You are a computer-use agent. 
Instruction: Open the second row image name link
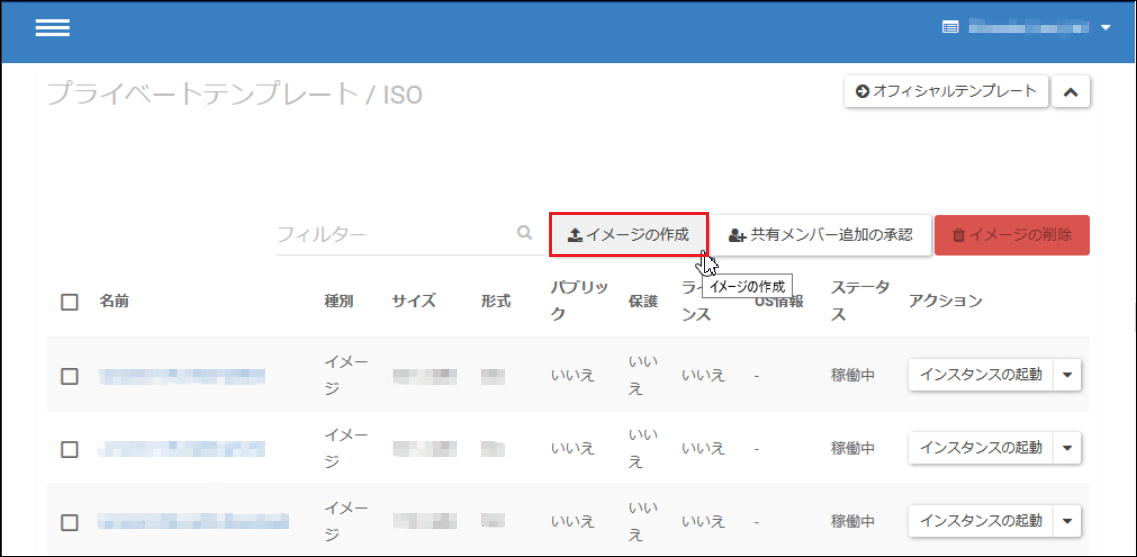(x=182, y=449)
